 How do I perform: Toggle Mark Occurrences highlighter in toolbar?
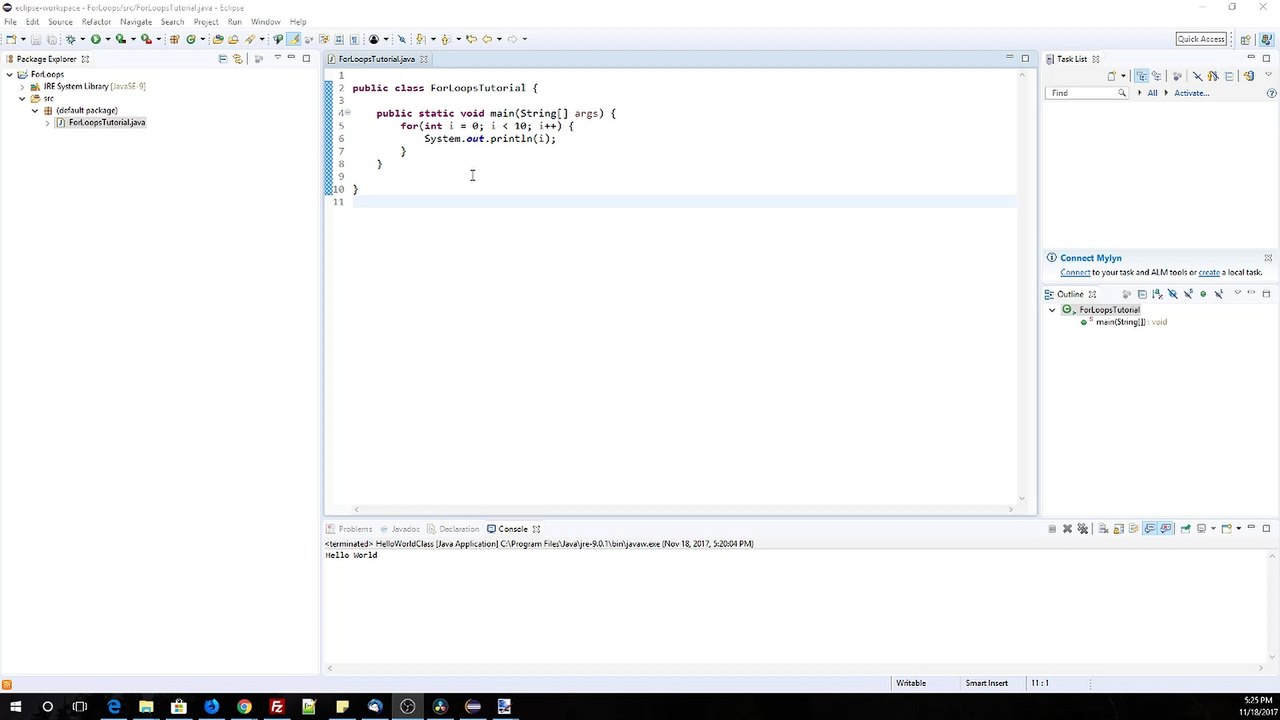coord(293,39)
